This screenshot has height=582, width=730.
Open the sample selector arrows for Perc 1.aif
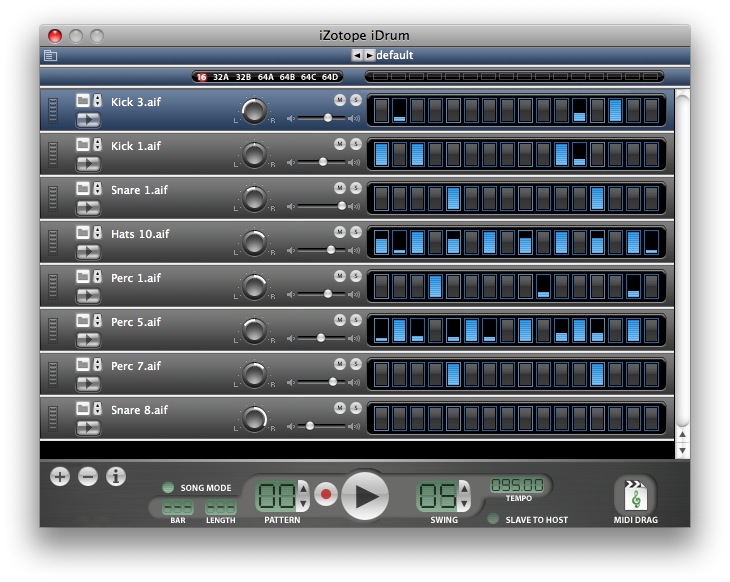pyautogui.click(x=97, y=277)
